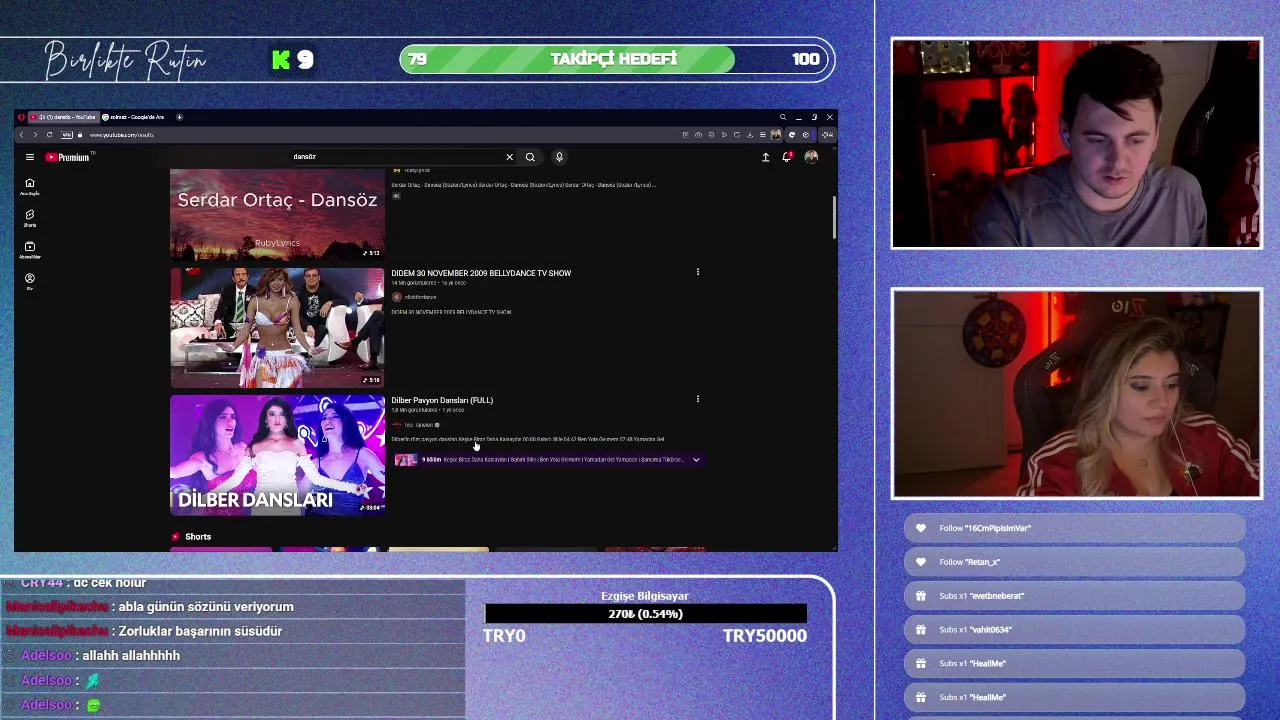The image size is (1280, 720).
Task: Open Shorts from the sidebar
Action: point(30,219)
